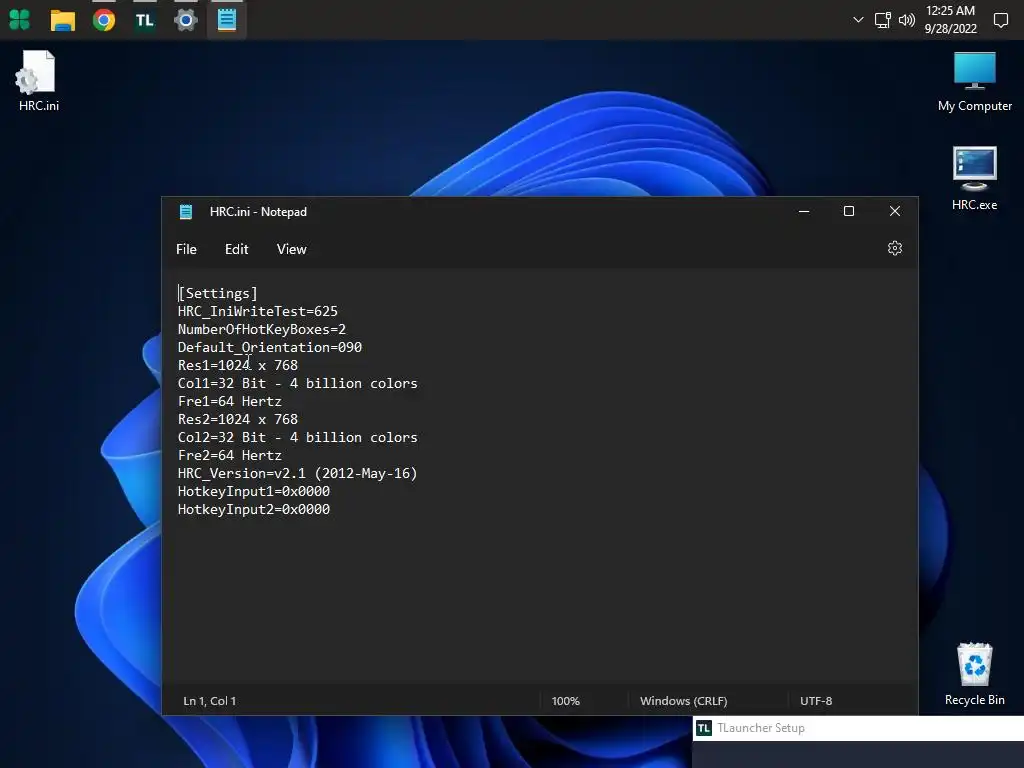
Task: Click the [Settings] line in the editor
Action: coord(218,293)
